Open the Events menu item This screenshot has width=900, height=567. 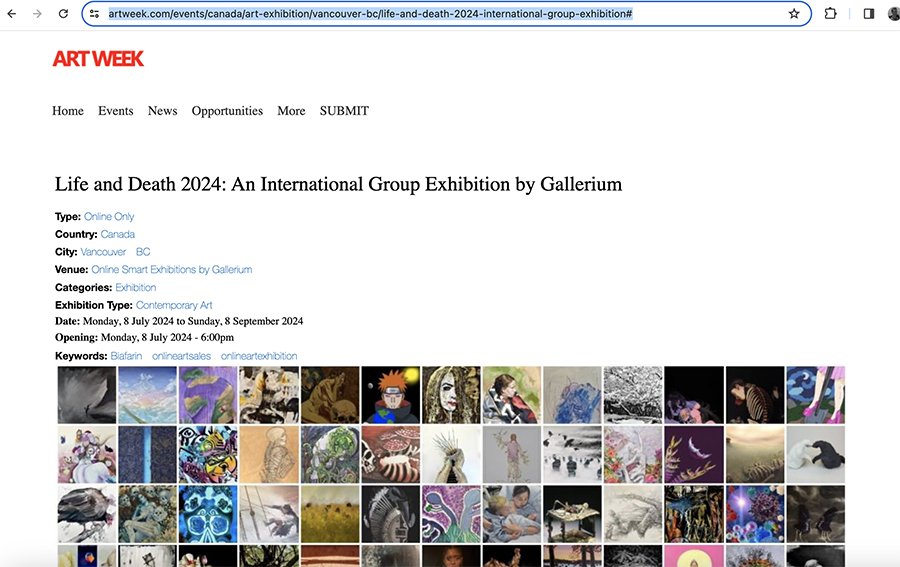point(115,111)
